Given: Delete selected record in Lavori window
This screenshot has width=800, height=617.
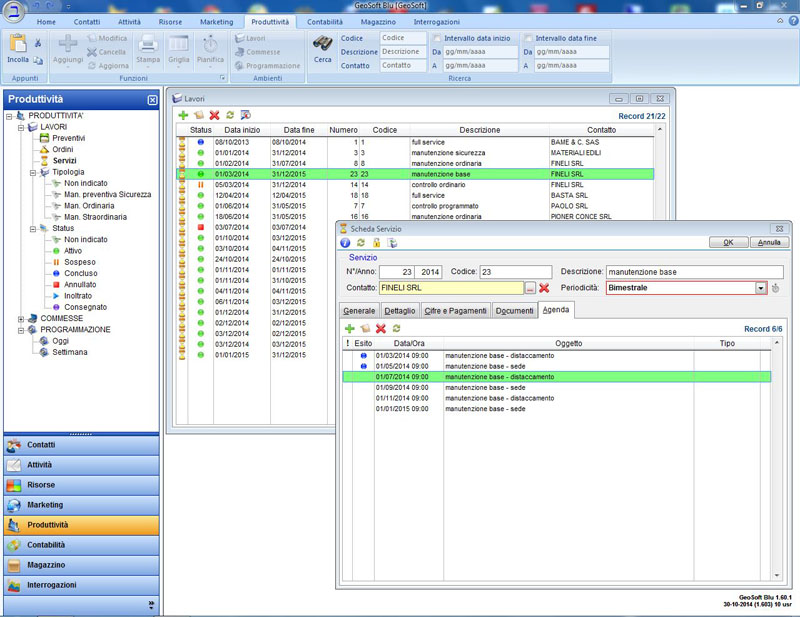Looking at the screenshot, I should pos(214,115).
